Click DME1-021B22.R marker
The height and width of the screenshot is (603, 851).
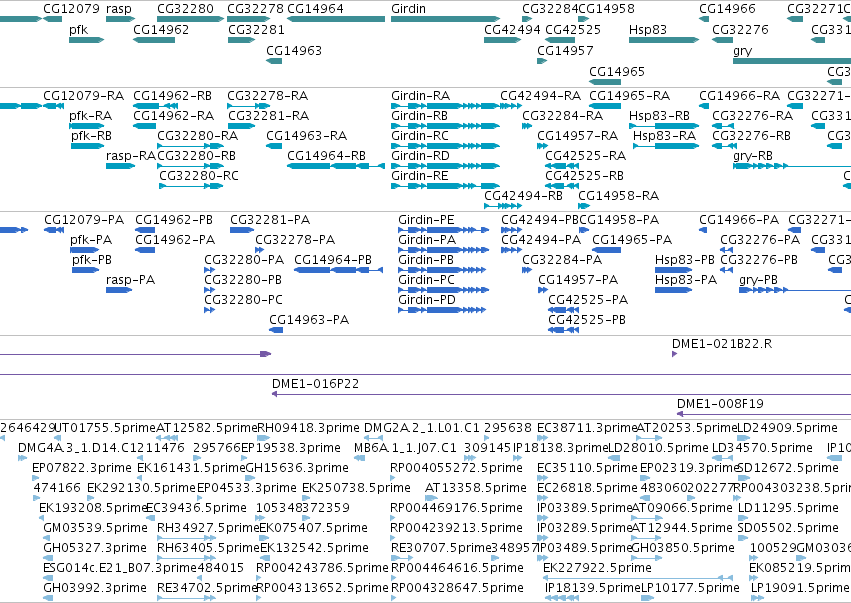tap(675, 354)
